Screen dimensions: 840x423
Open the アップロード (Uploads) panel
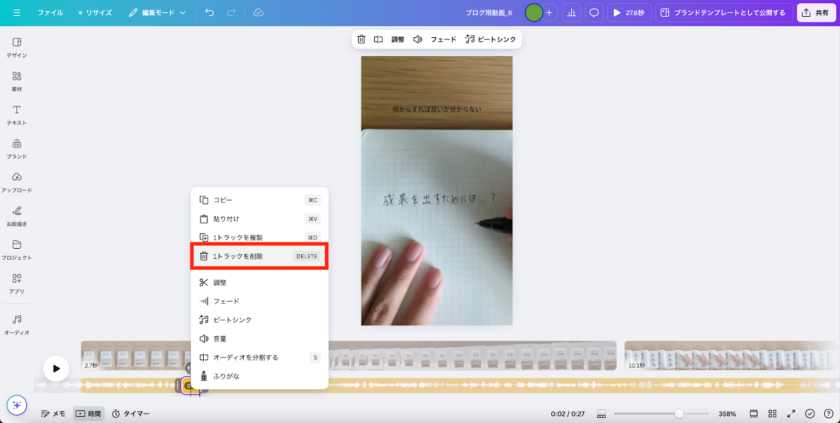coord(17,181)
